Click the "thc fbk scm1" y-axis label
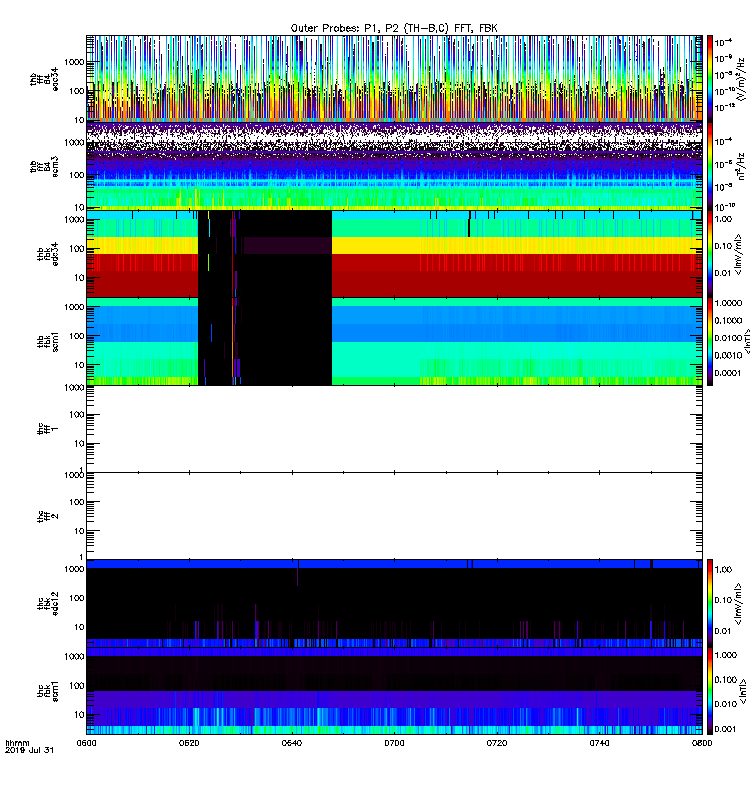The image size is (750, 800). pyautogui.click(x=48, y=691)
